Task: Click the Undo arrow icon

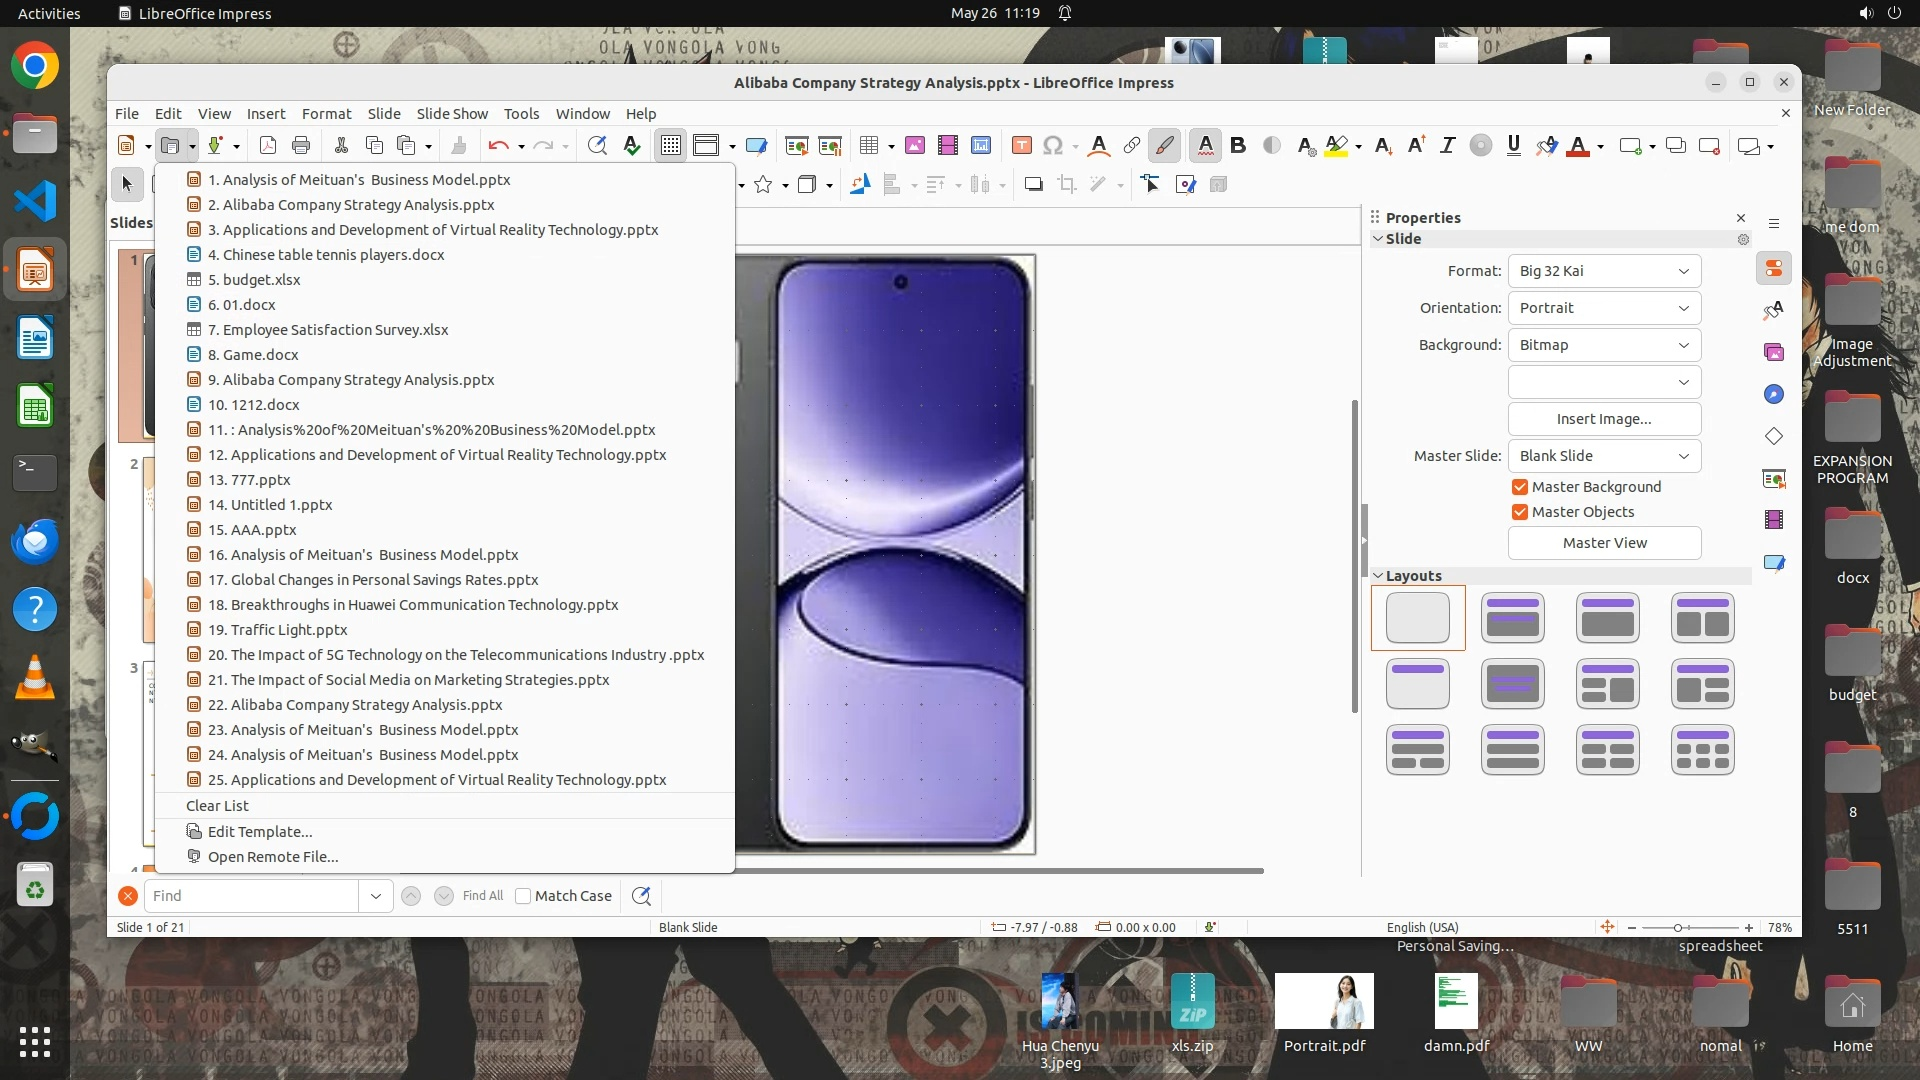Action: click(x=498, y=146)
